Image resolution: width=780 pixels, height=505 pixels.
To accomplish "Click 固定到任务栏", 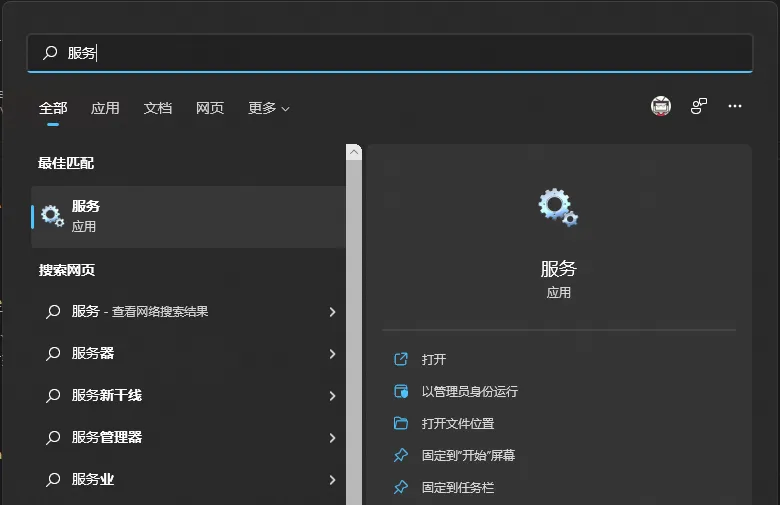I will 458,488.
